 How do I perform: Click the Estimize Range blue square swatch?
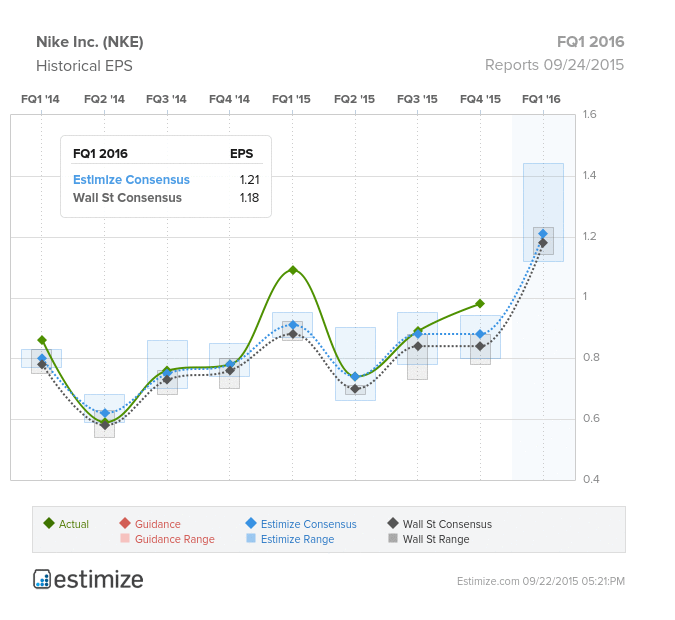[251, 538]
